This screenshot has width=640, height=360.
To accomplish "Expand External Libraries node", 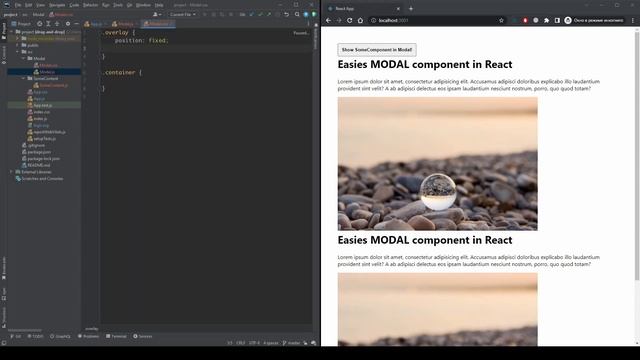I will click(x=12, y=172).
